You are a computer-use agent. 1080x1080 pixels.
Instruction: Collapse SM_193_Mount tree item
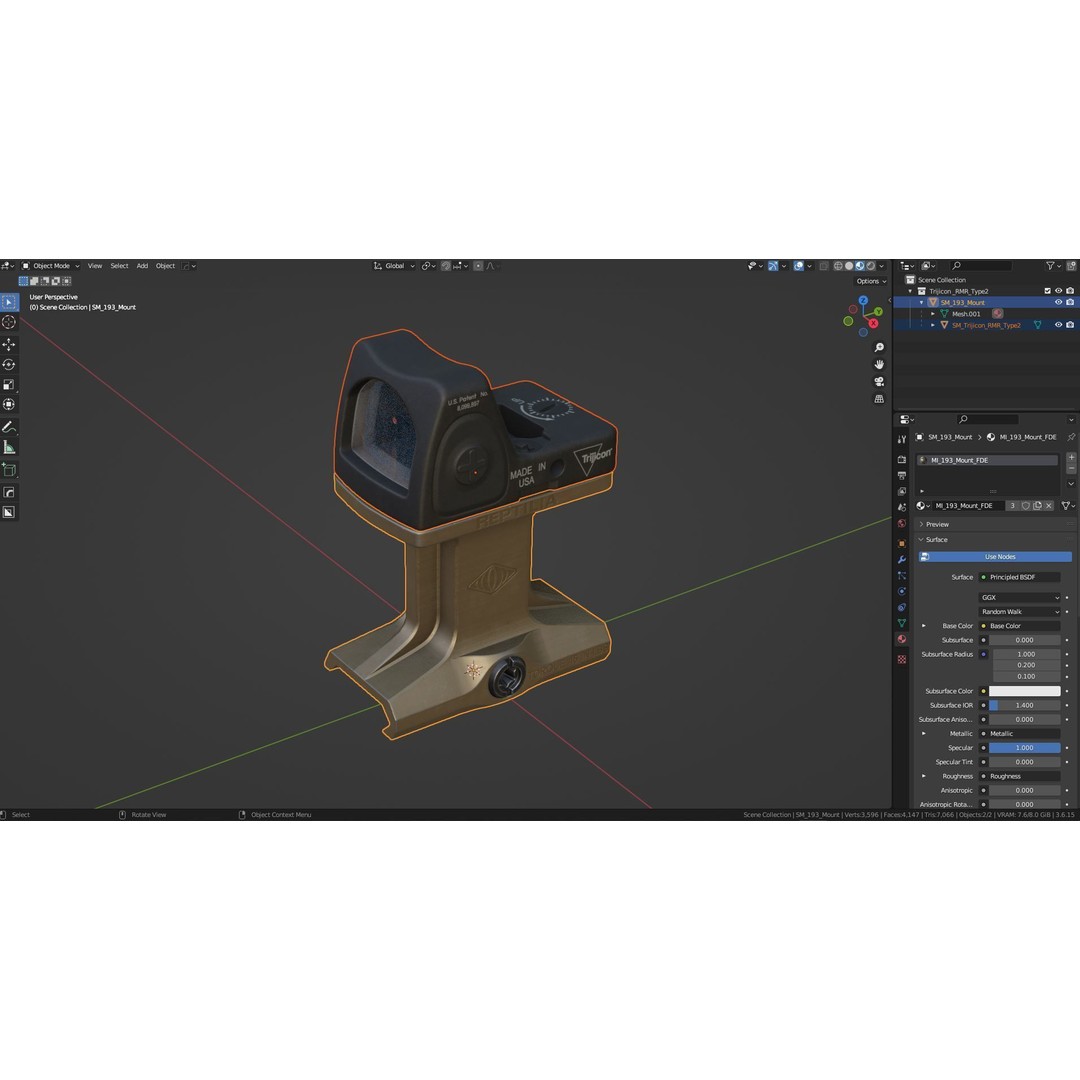click(x=922, y=302)
